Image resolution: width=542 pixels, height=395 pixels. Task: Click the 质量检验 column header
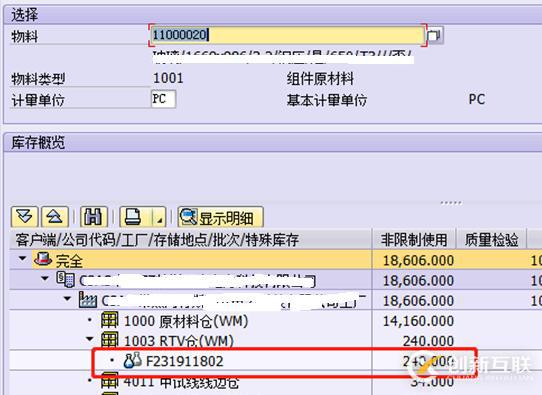click(x=492, y=239)
